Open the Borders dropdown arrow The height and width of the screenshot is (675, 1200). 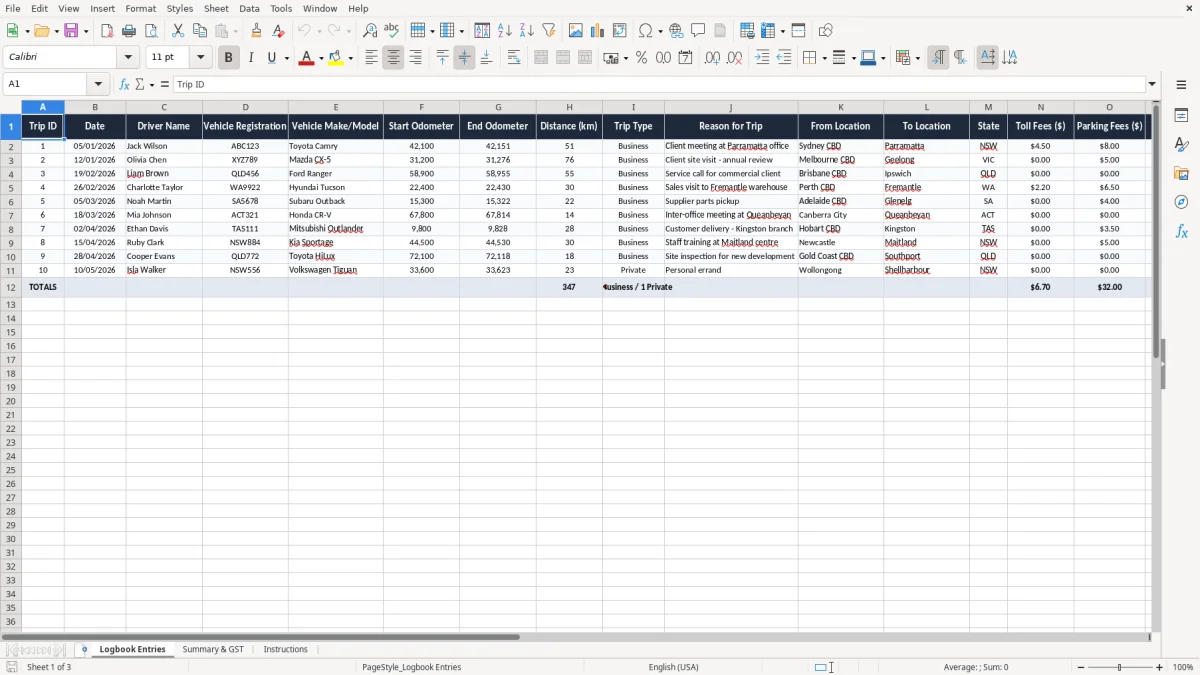pyautogui.click(x=824, y=58)
